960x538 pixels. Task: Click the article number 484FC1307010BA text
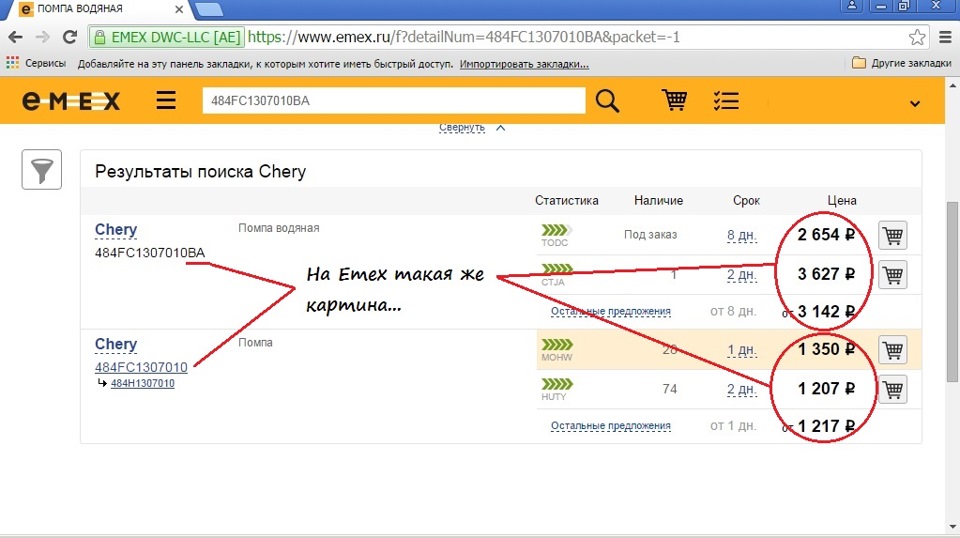(x=150, y=253)
